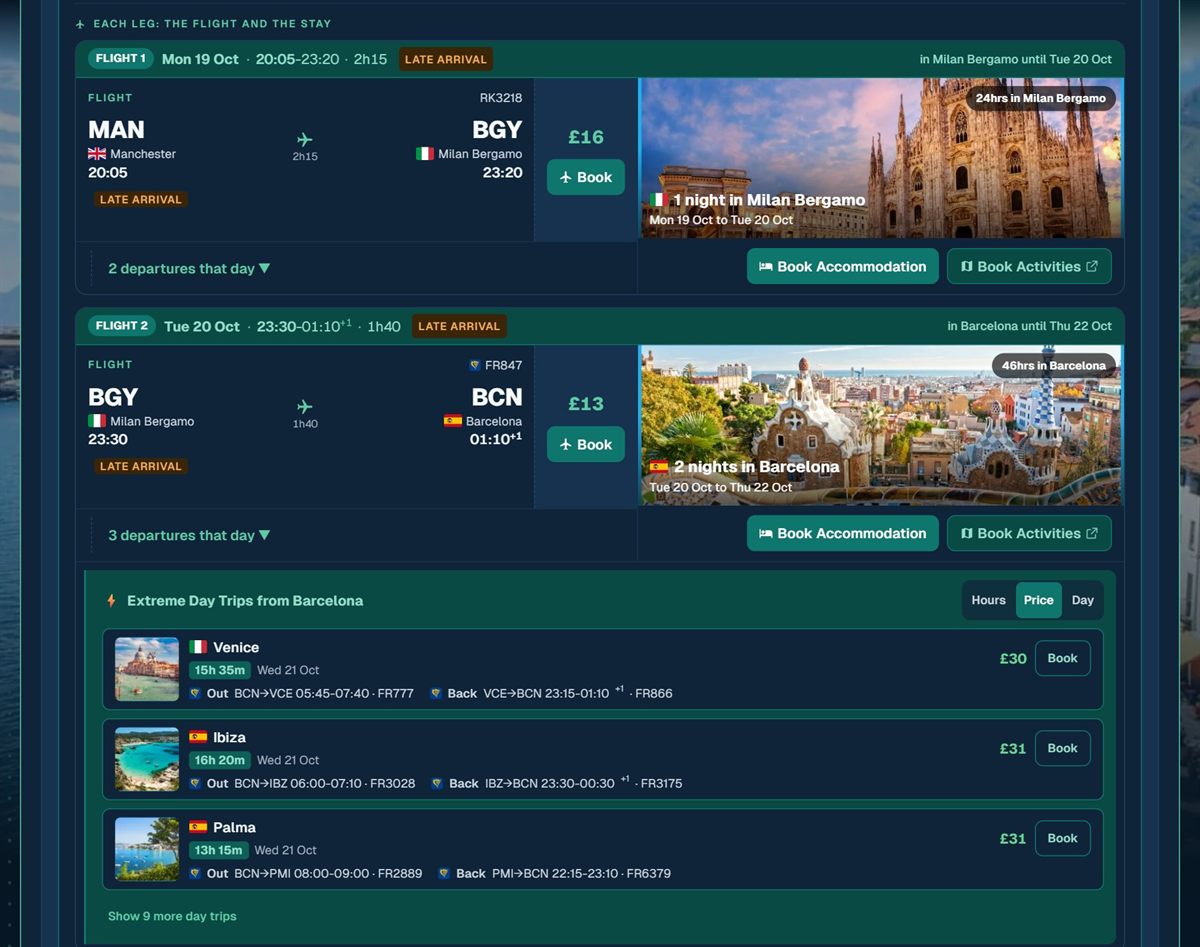This screenshot has height=947, width=1200.
Task: Click the airline icon before Ibiza Back flight
Action: (x=437, y=783)
